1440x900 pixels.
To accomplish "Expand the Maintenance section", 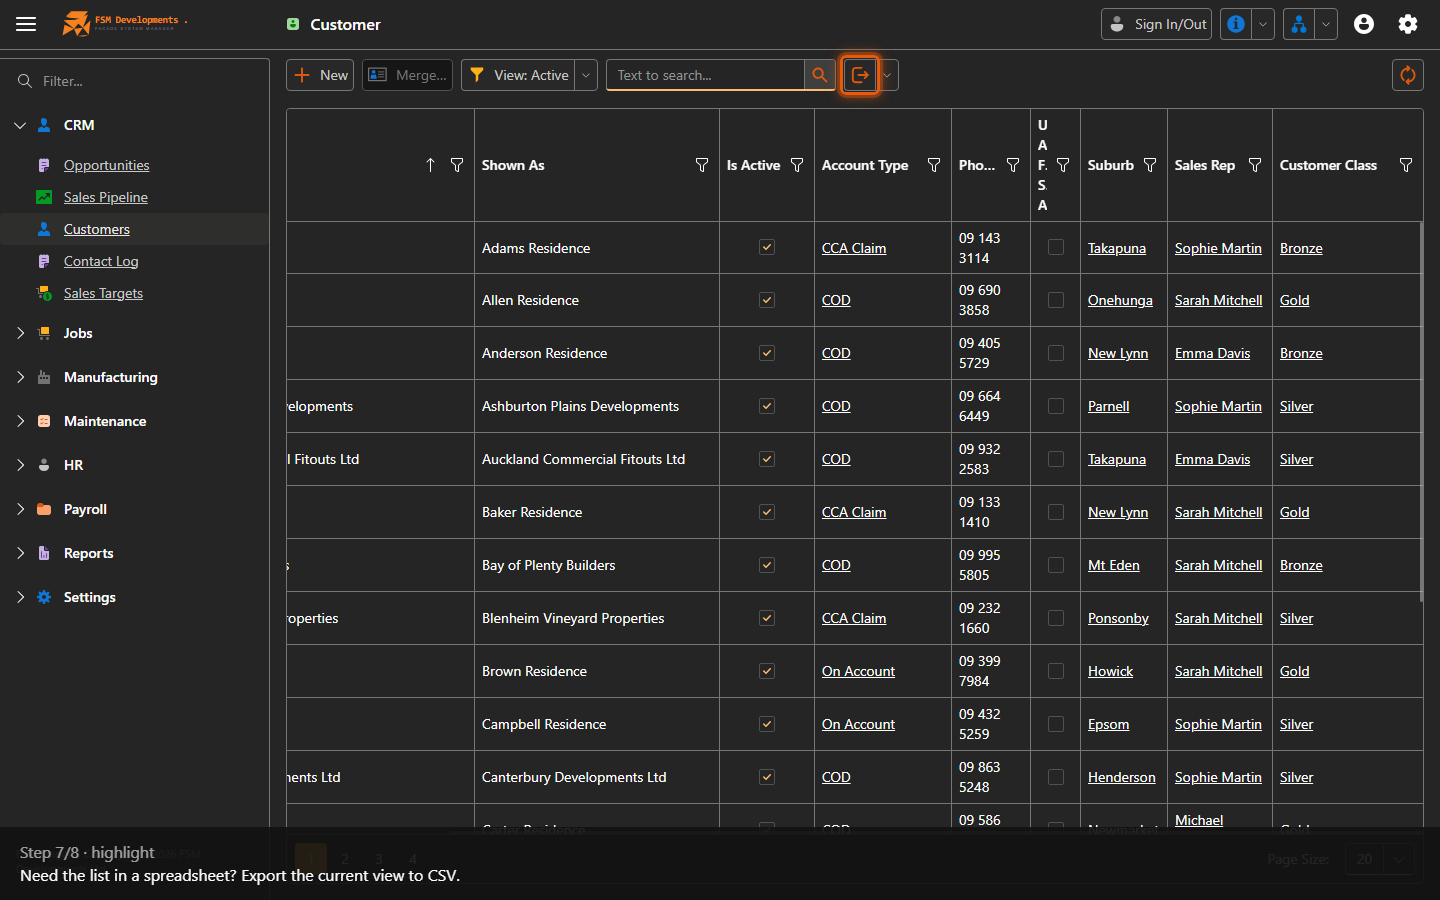I will click(x=20, y=421).
